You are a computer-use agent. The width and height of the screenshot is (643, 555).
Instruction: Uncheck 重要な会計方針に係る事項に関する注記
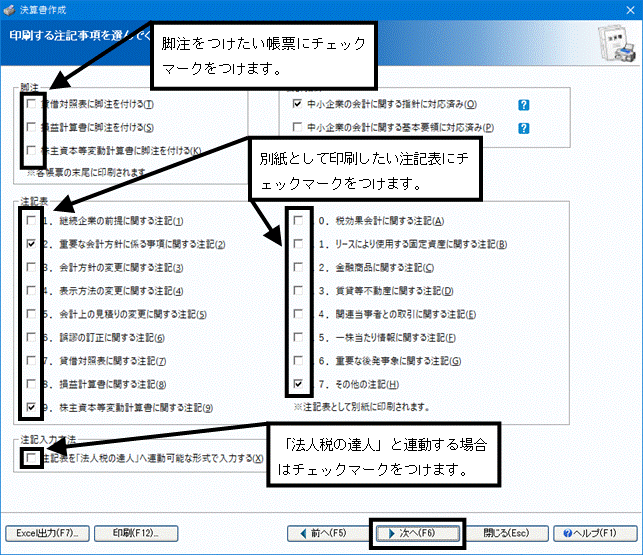pos(31,244)
